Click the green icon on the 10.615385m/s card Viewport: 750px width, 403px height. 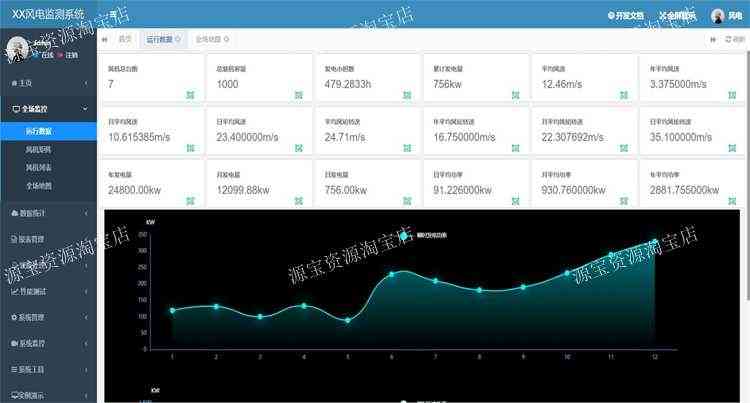[190, 148]
